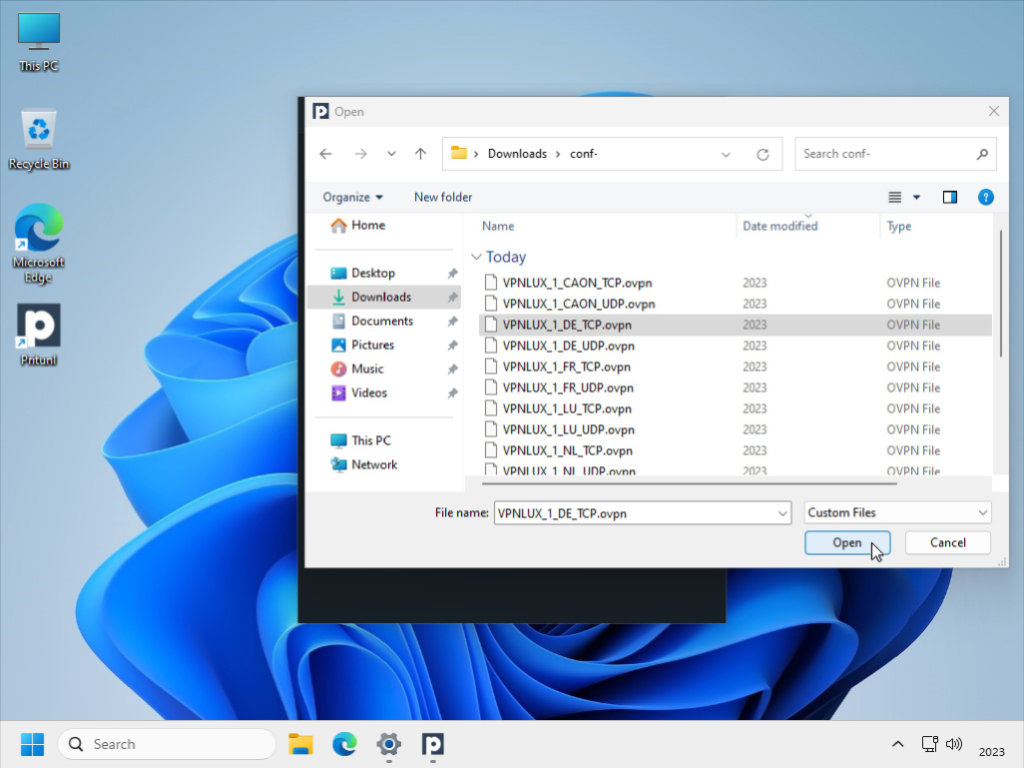Select the VPNLUX_1_FR_UDP.ovpn file
Screen dimensions: 1024x768
click(567, 388)
